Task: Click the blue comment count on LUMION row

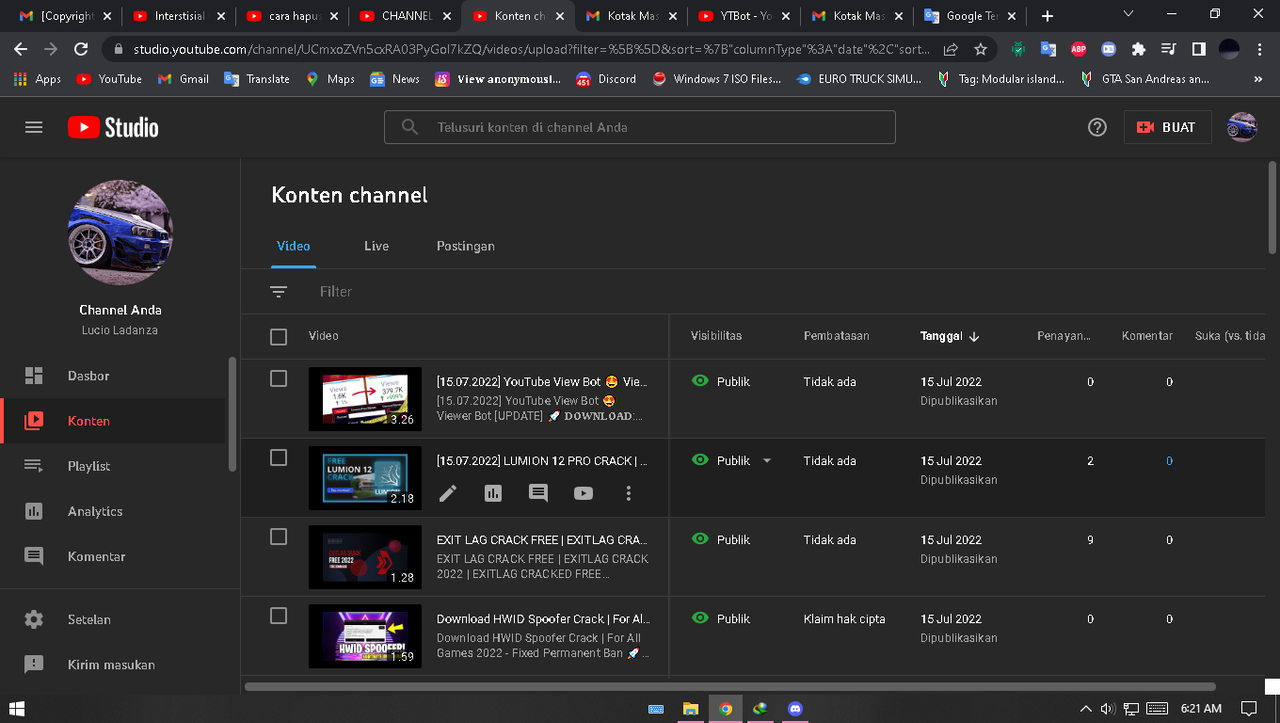Action: coord(1169,461)
